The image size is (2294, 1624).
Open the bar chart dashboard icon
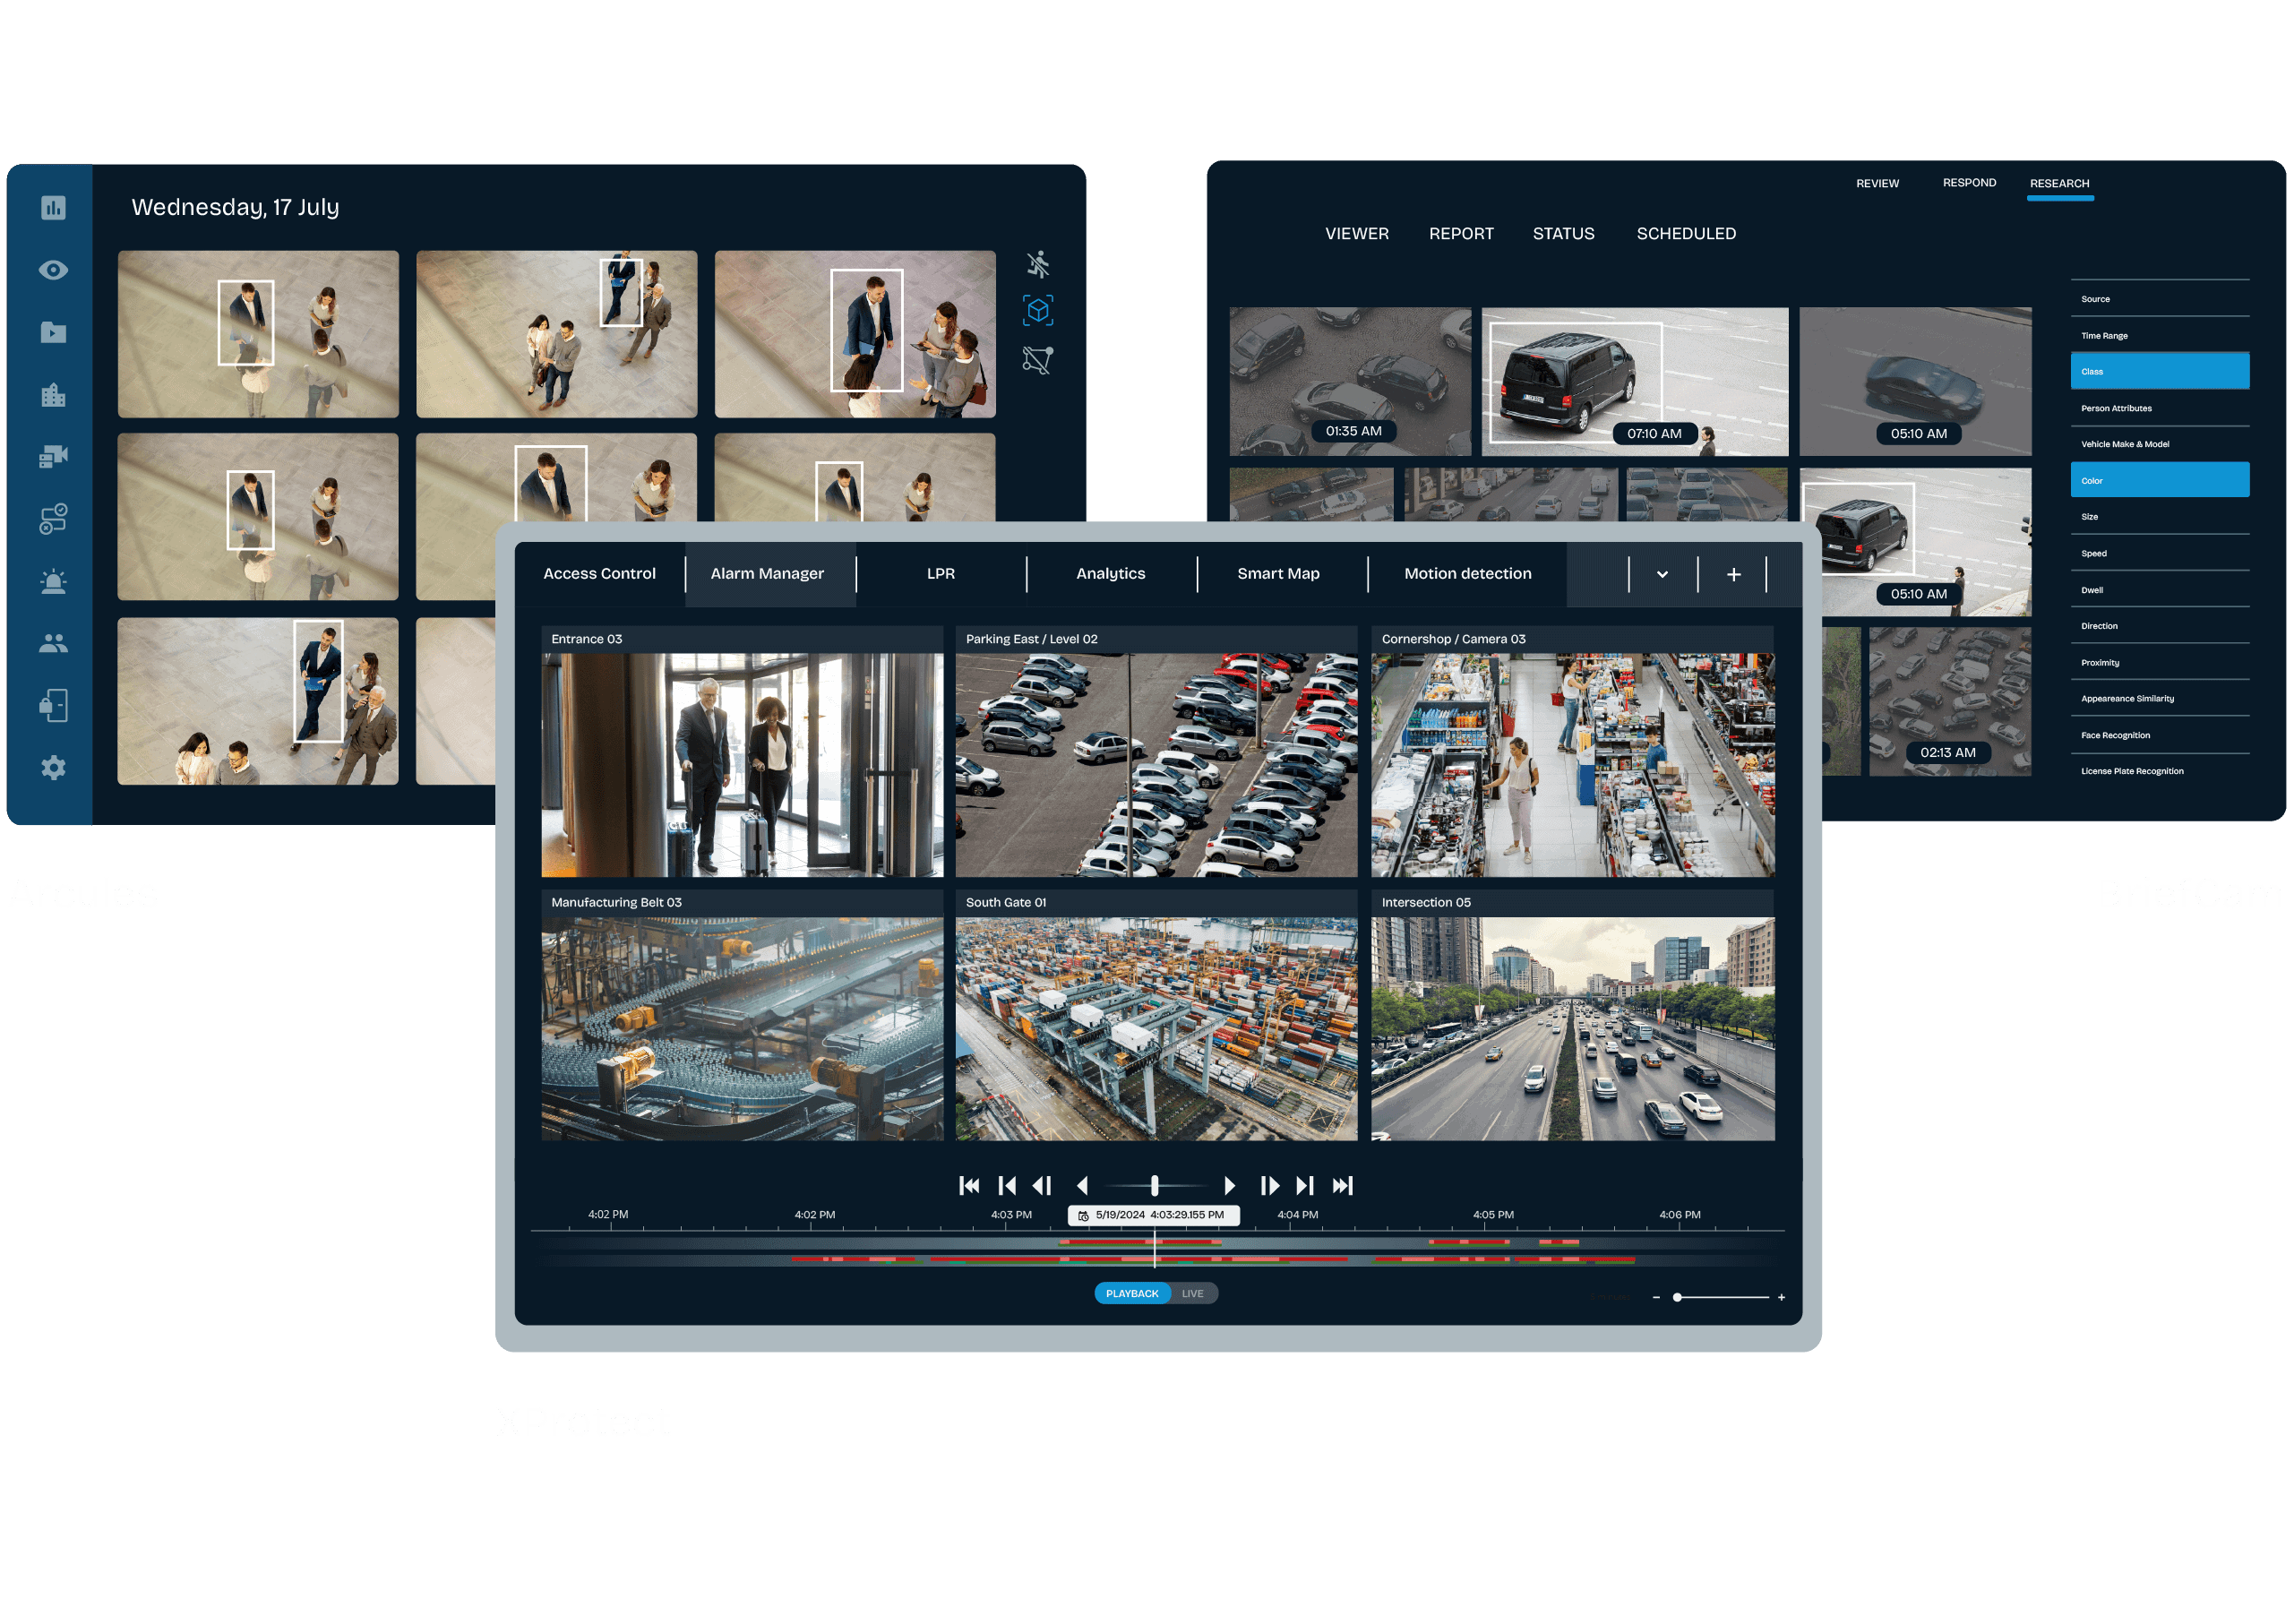[53, 208]
